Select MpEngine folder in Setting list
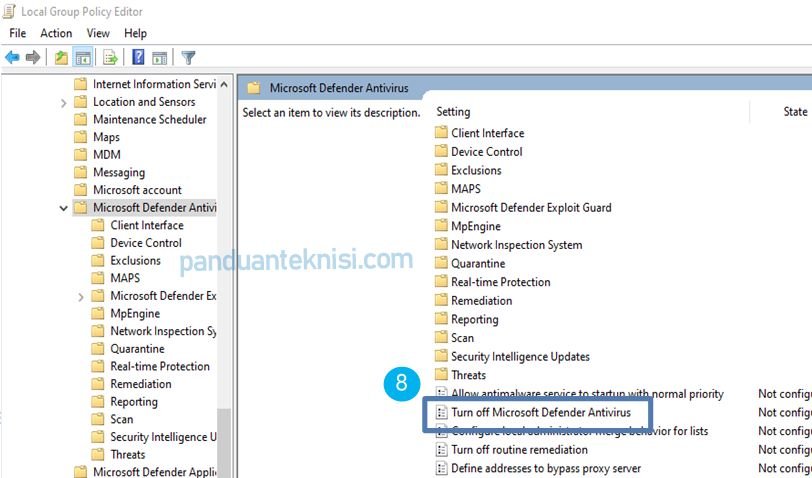 [x=475, y=226]
